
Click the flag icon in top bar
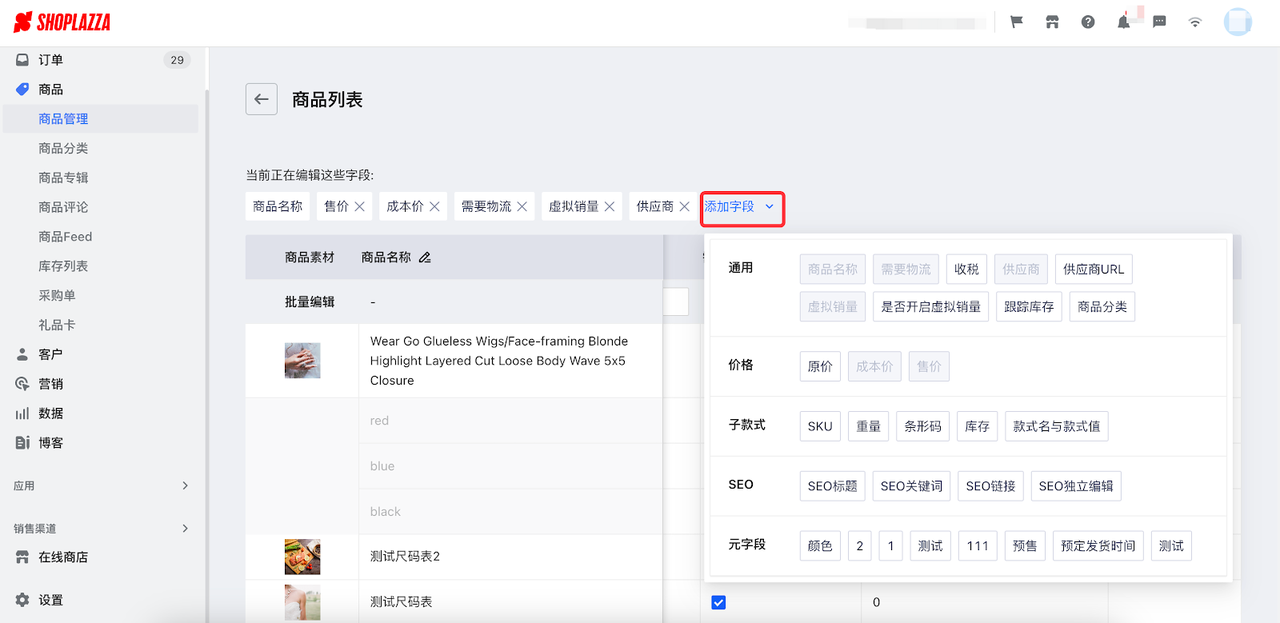tap(1016, 21)
